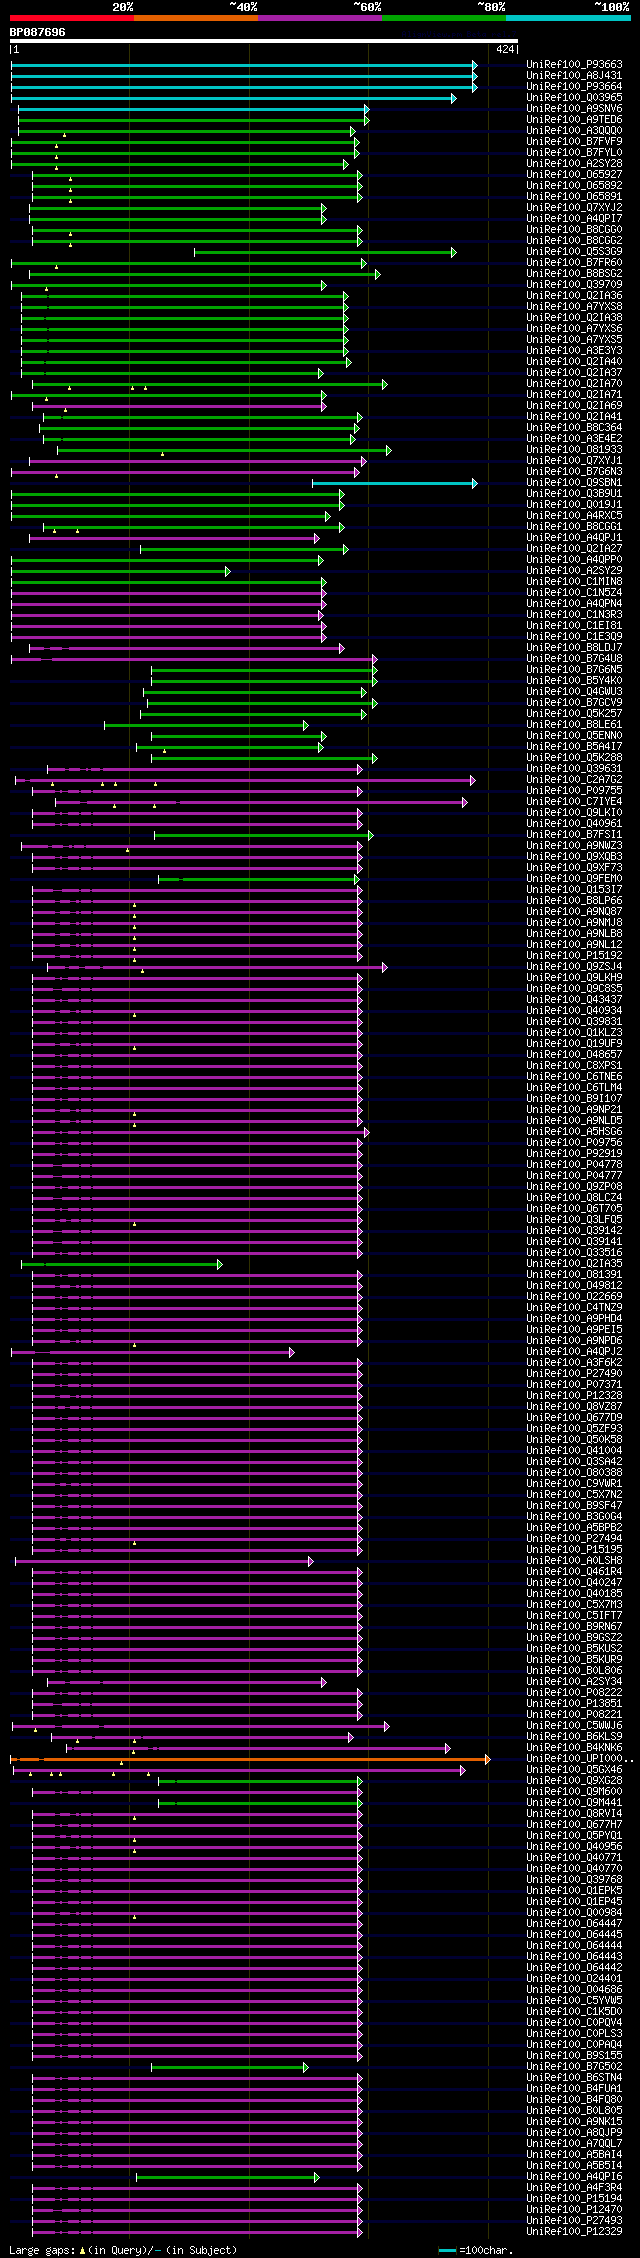
Task: Select the UniRef100_Q9FEM0 label
Action: click(x=574, y=879)
